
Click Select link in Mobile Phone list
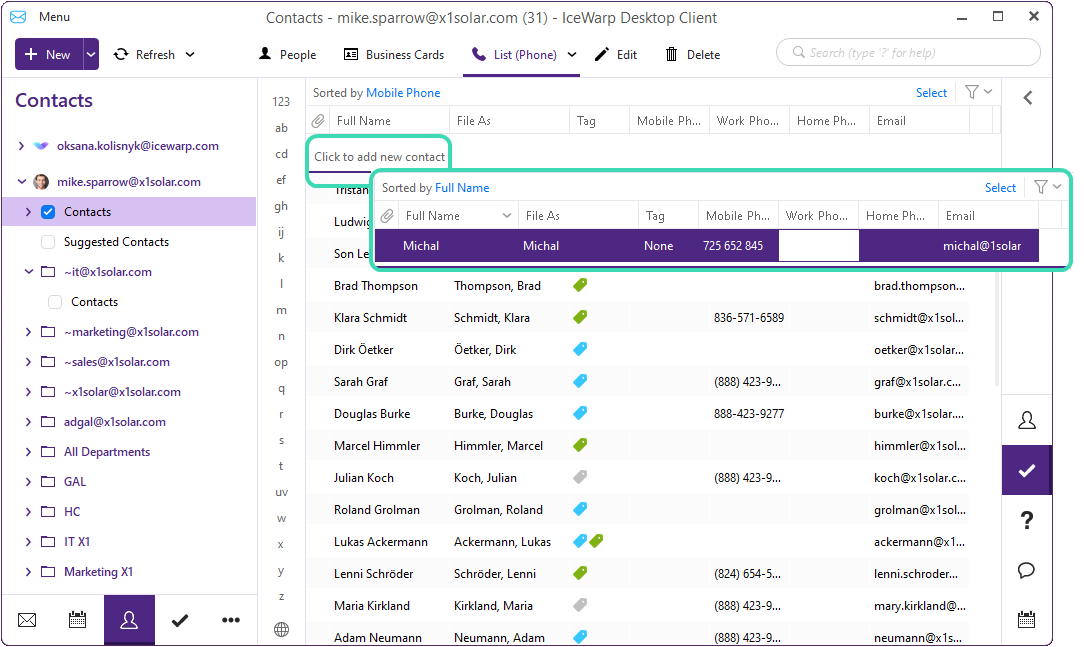931,93
